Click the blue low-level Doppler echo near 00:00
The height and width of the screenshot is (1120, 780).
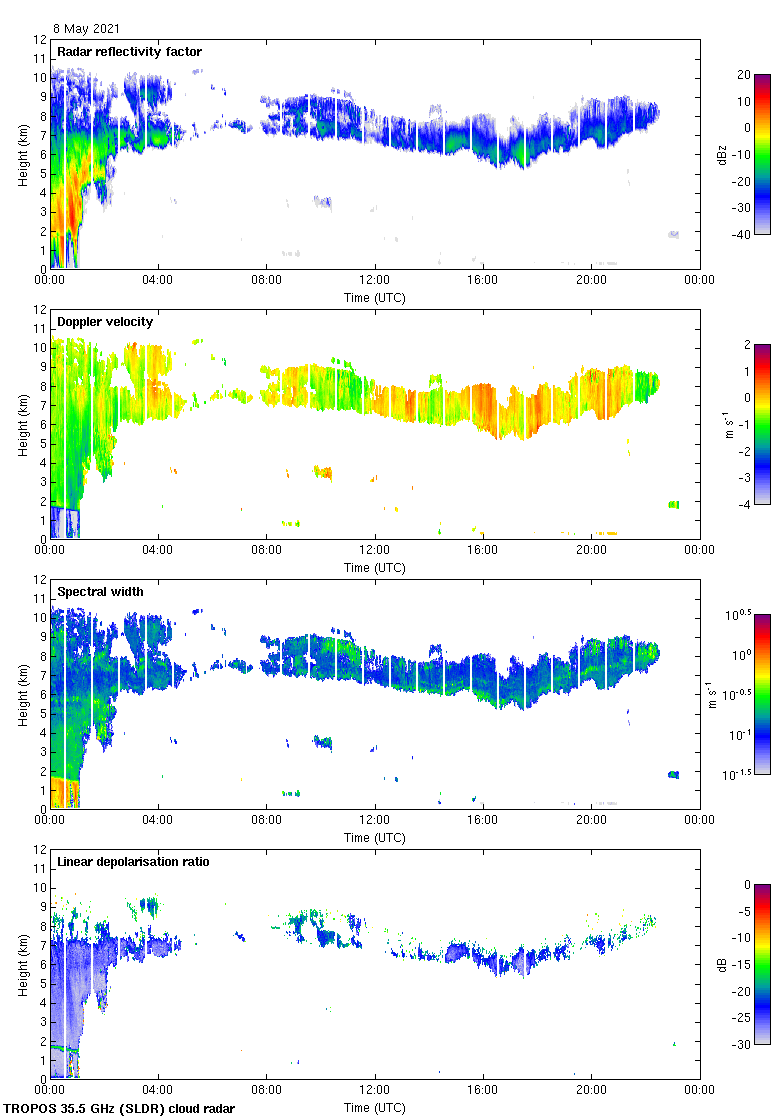coord(64,522)
